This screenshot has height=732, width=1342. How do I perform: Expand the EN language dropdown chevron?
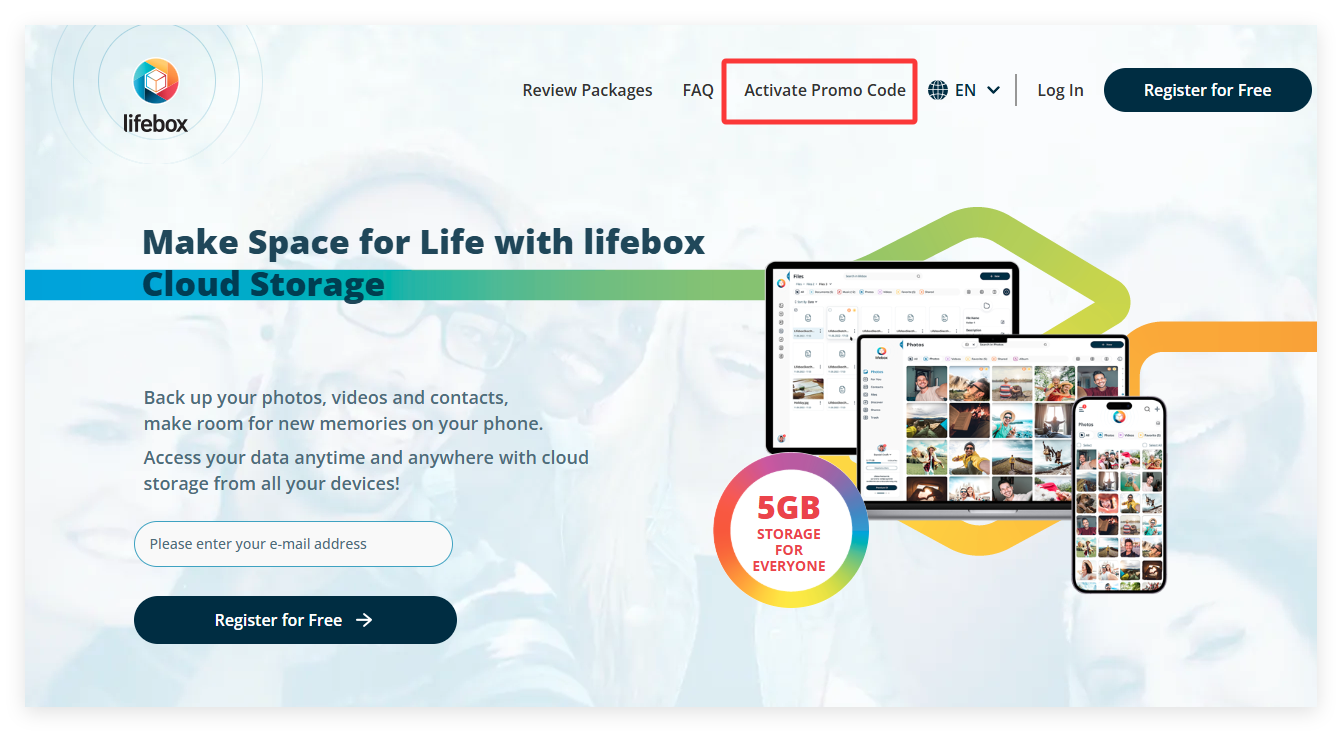(x=993, y=90)
